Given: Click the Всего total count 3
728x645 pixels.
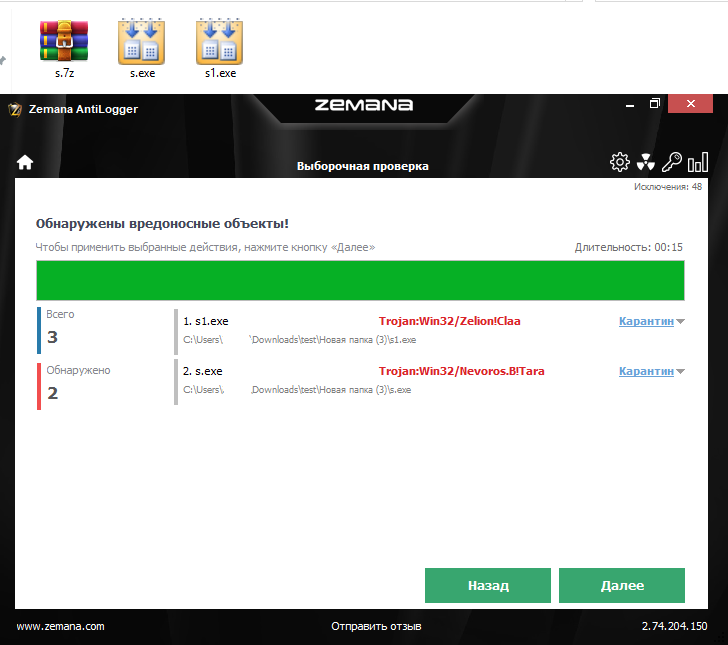Looking at the screenshot, I should click(x=52, y=337).
